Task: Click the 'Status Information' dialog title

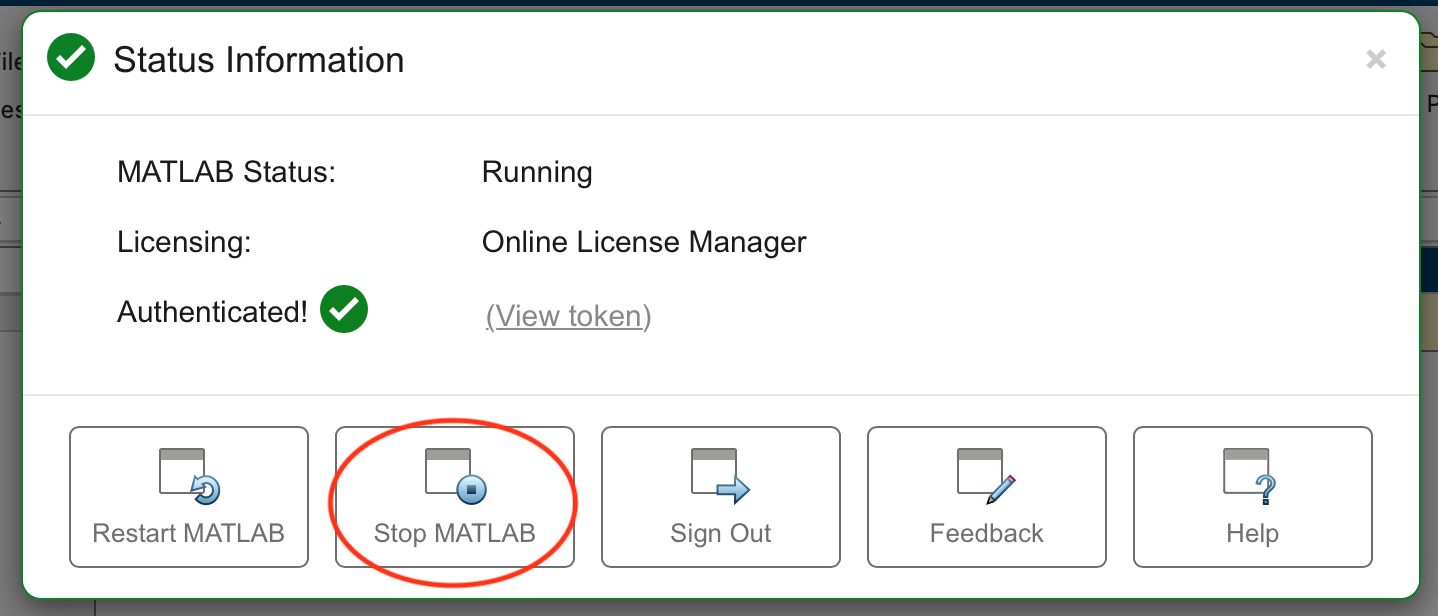Action: [259, 60]
